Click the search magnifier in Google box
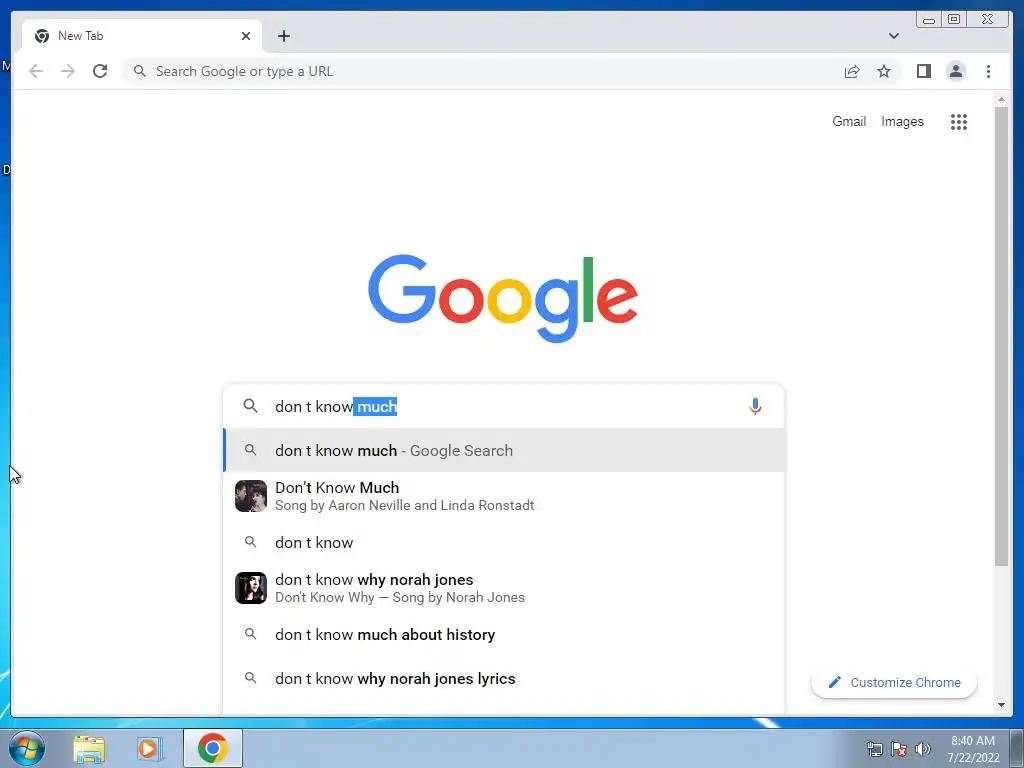The height and width of the screenshot is (768, 1024). [x=250, y=406]
